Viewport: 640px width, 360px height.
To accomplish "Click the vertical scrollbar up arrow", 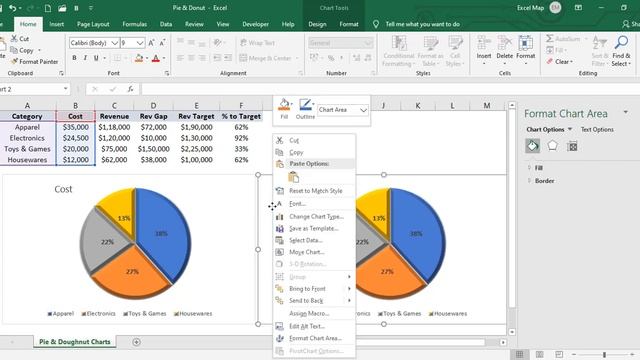I will pos(512,105).
